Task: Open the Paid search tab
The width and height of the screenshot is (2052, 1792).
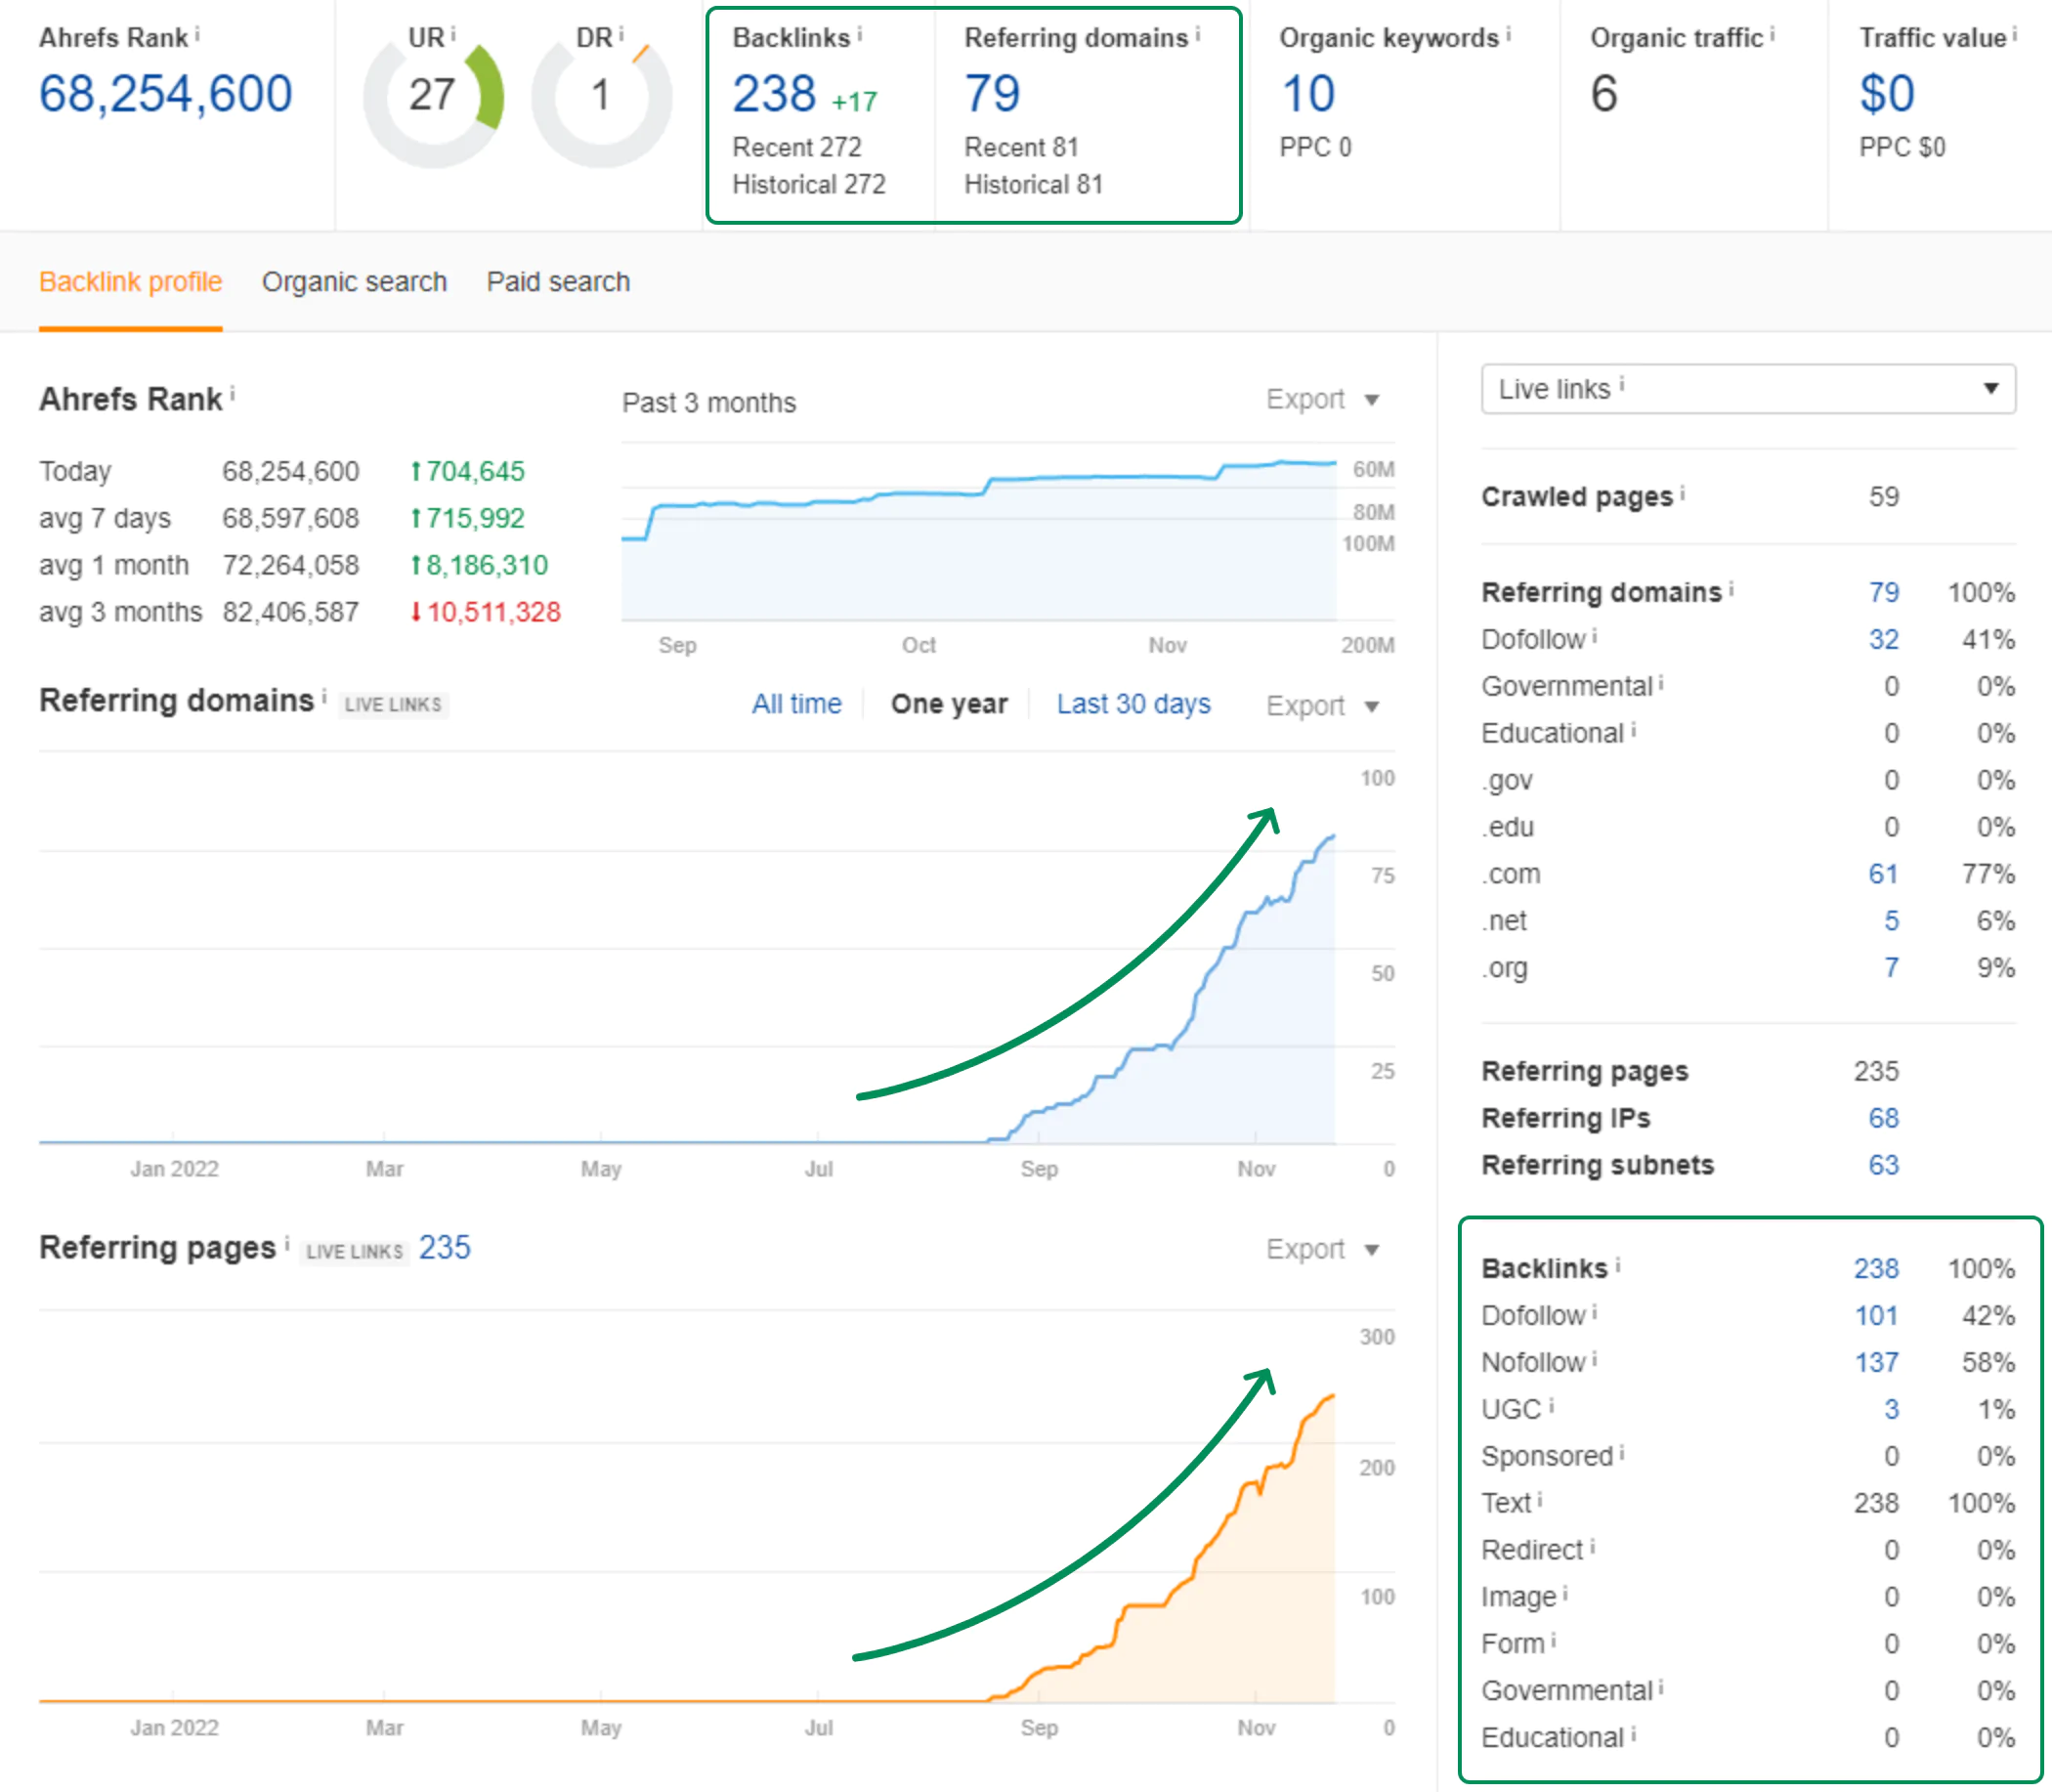Action: click(x=558, y=282)
